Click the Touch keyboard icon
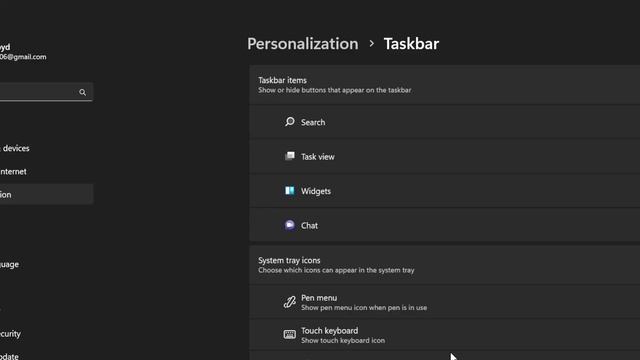Viewport: 640px width, 360px height. [289, 335]
